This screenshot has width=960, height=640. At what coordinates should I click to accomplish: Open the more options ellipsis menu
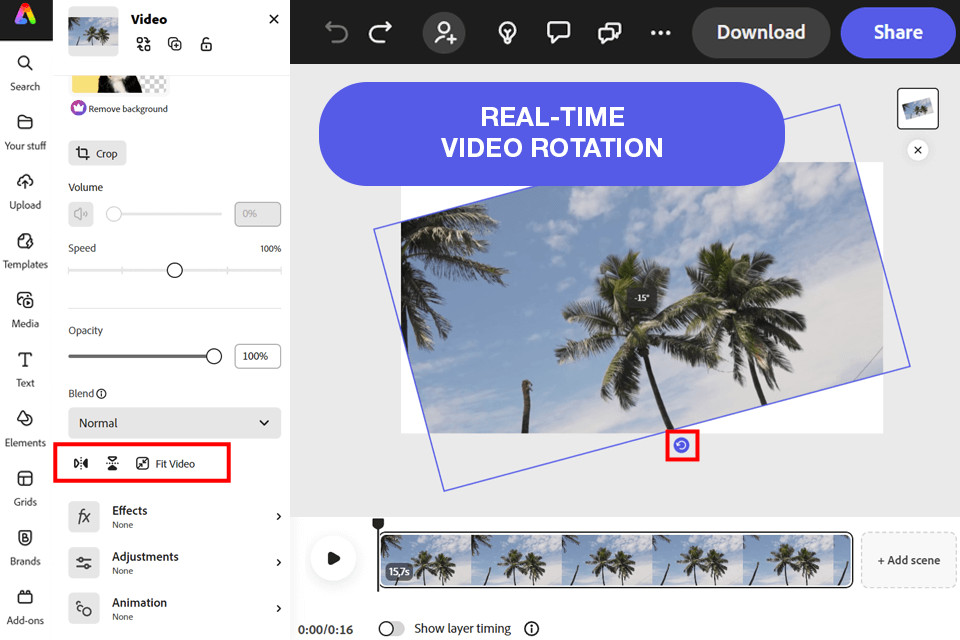[x=661, y=32]
